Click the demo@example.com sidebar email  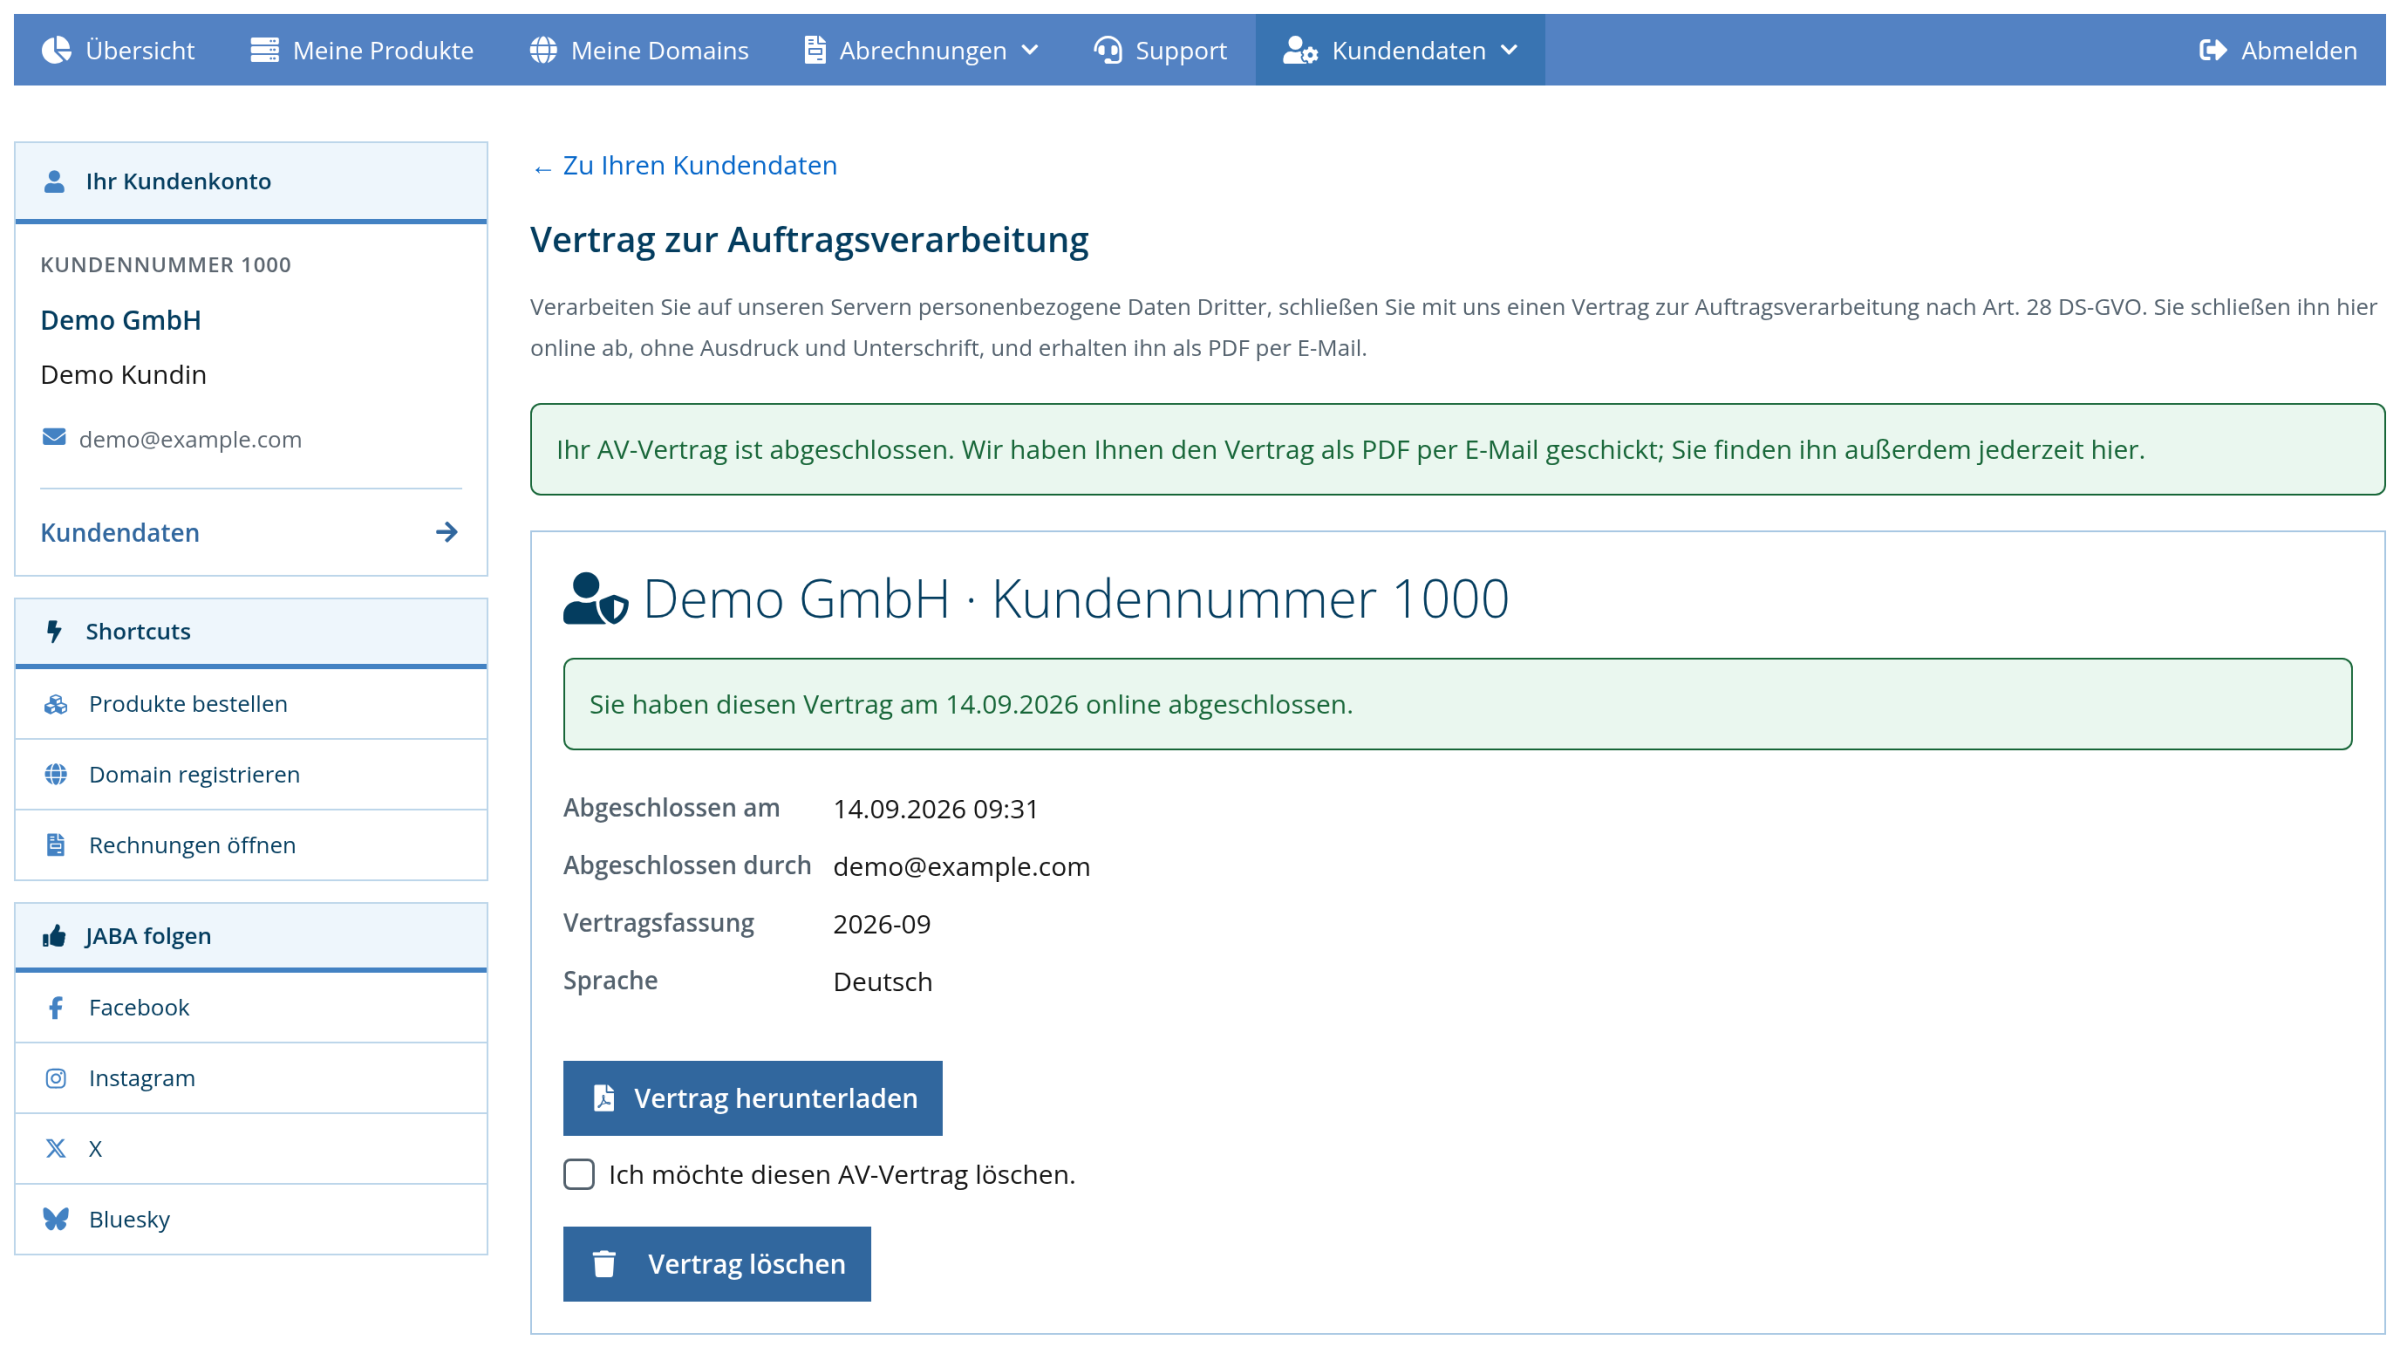click(x=190, y=439)
